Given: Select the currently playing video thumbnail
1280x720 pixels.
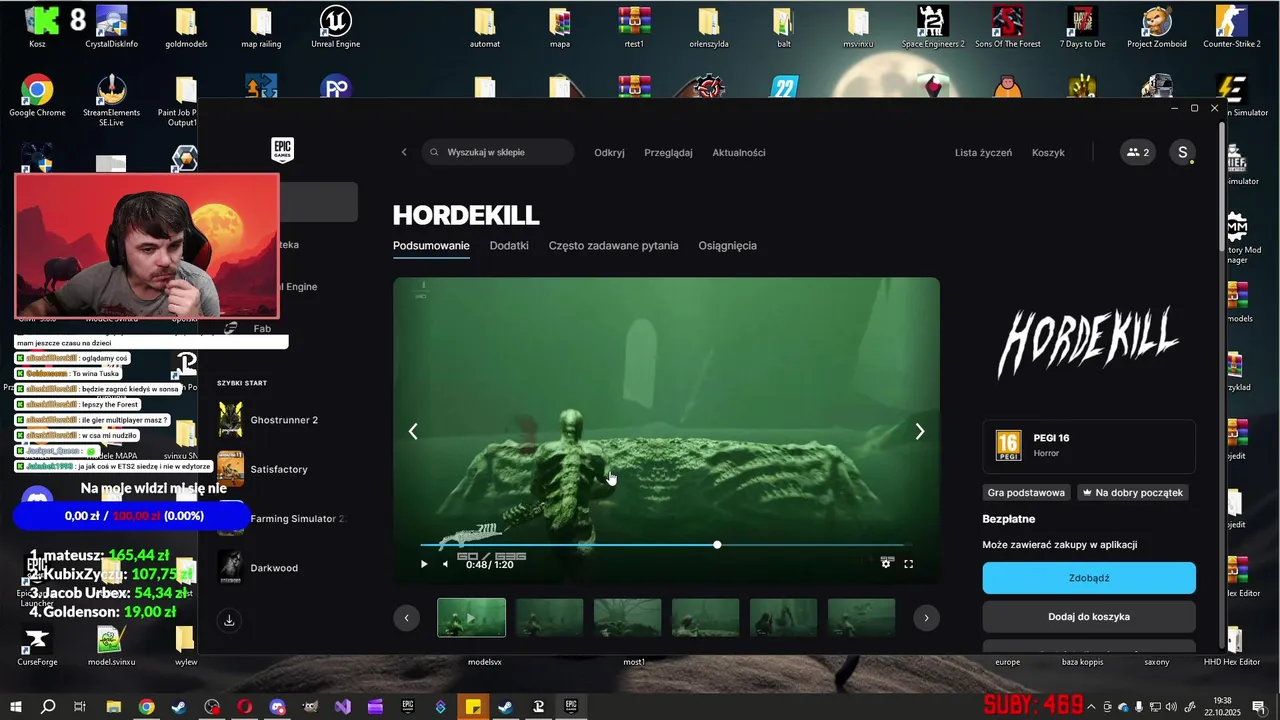Looking at the screenshot, I should pyautogui.click(x=472, y=618).
